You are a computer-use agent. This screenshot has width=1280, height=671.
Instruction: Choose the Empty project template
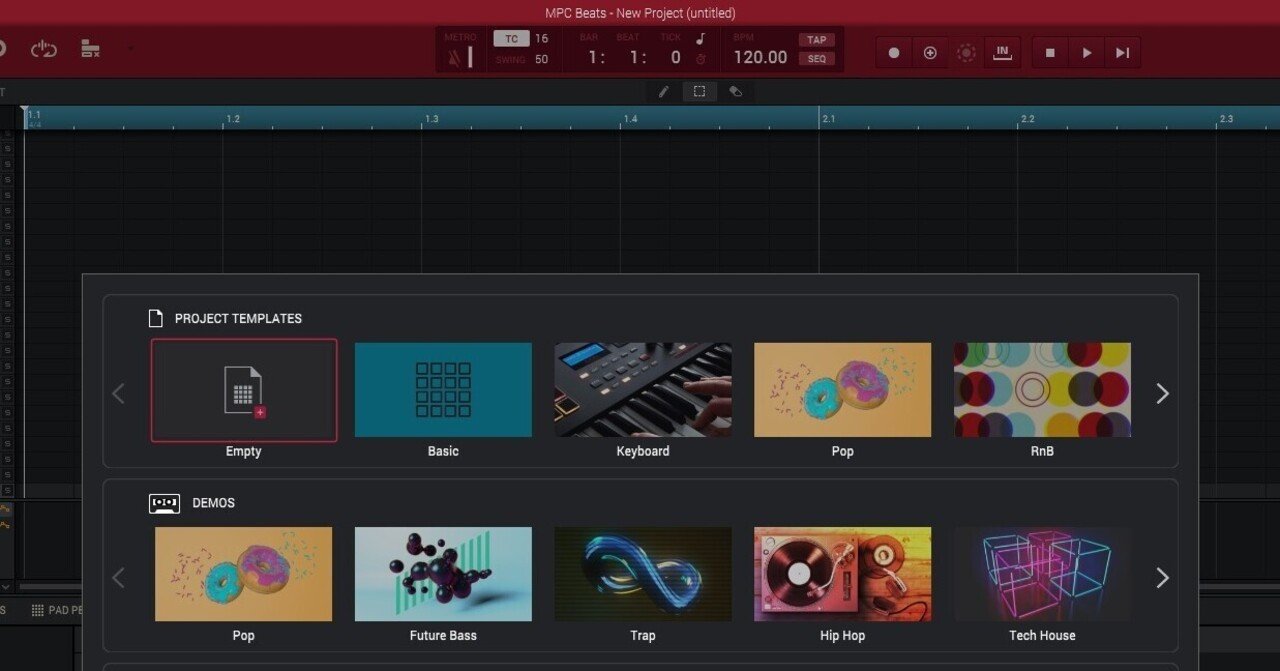coord(244,390)
